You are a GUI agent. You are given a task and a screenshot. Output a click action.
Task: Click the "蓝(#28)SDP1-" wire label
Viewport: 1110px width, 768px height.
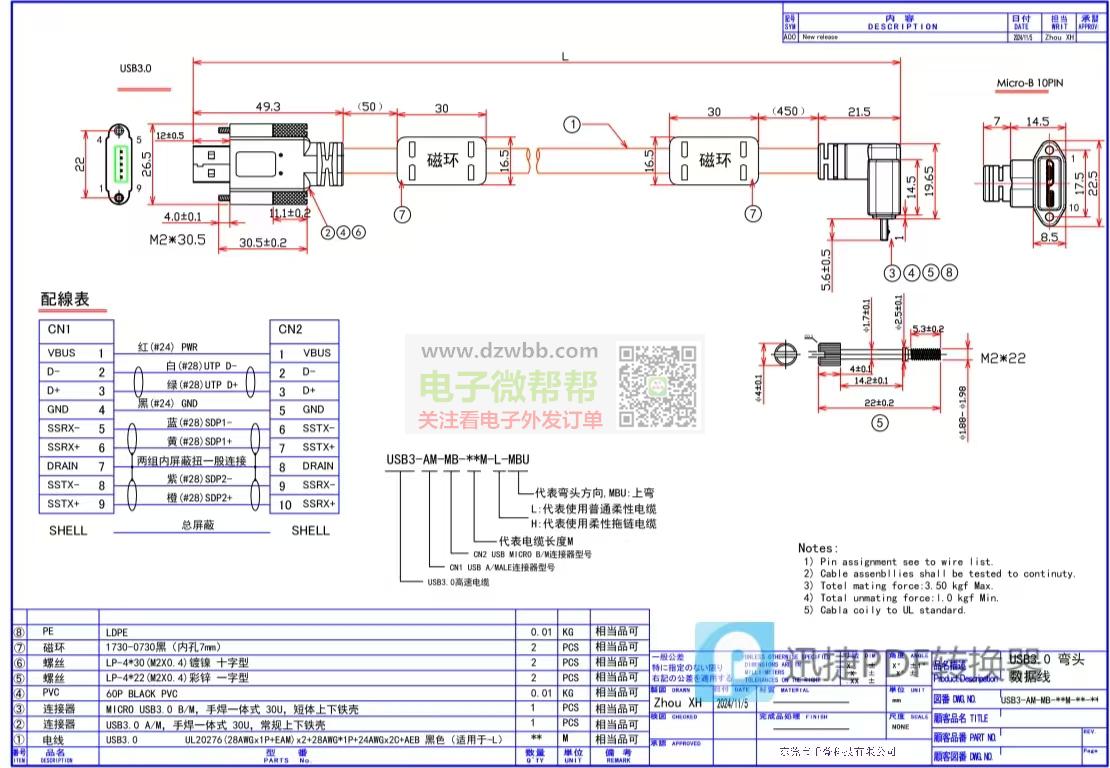click(199, 423)
